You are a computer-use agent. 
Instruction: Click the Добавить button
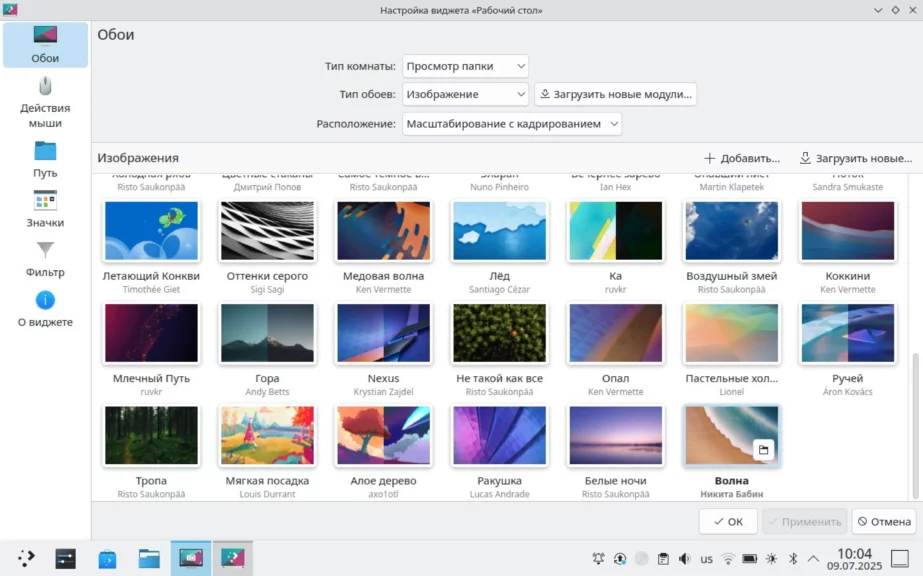741,158
